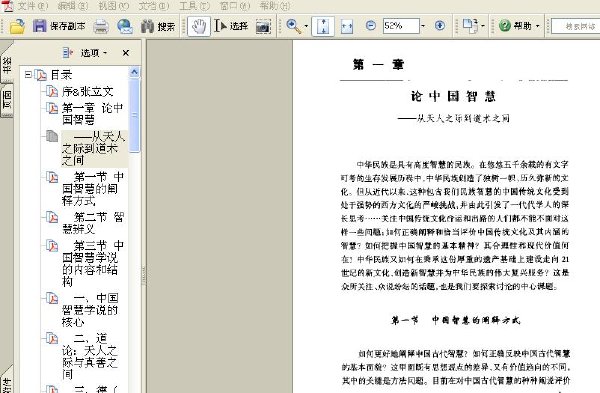
Task: Open file with the folder icon
Action: tap(17, 26)
